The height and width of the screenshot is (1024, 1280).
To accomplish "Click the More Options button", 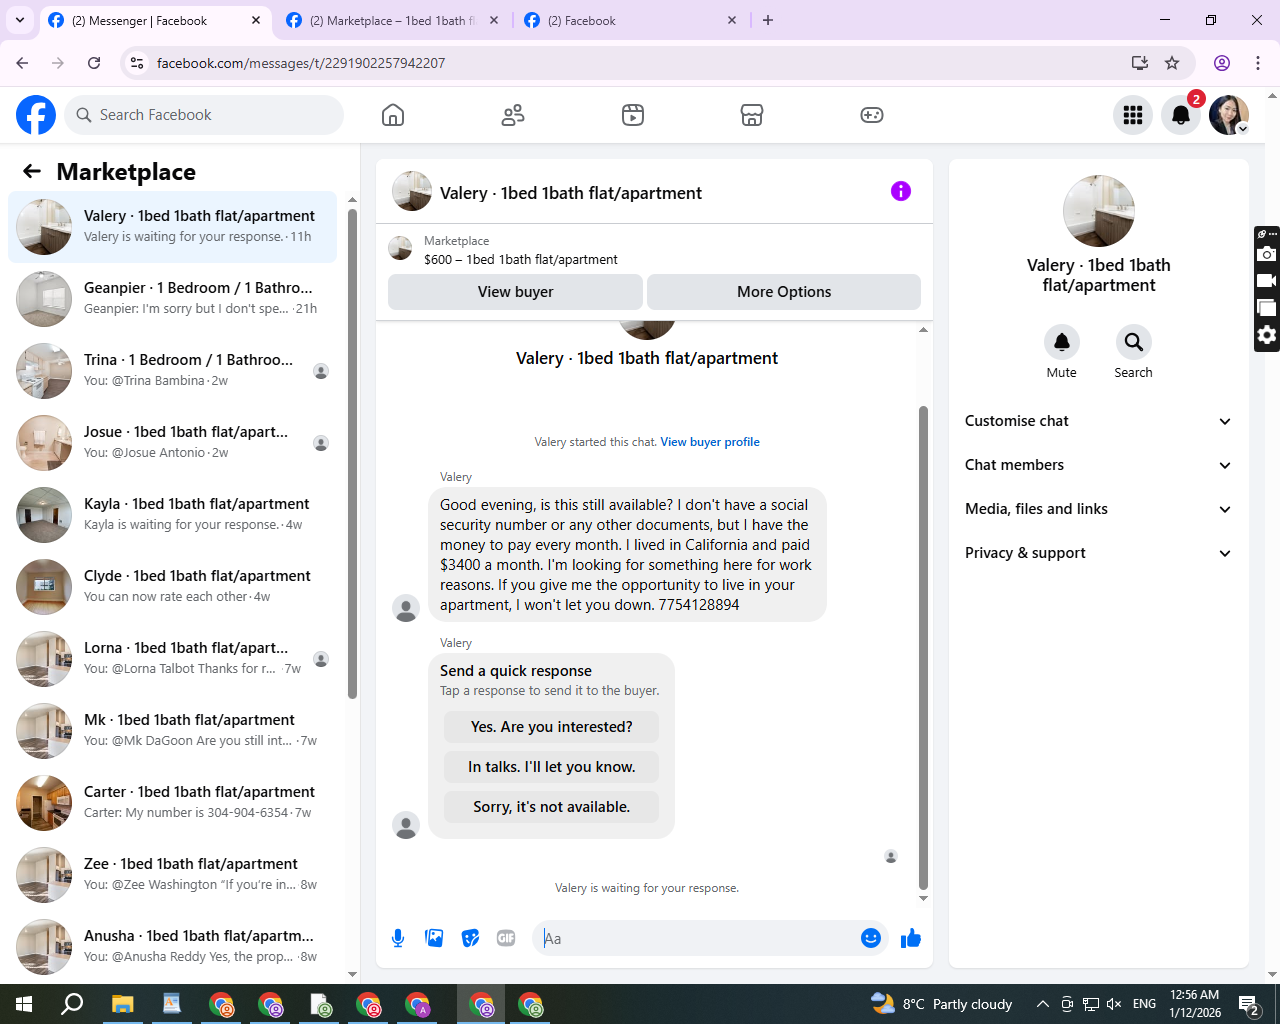I will pyautogui.click(x=784, y=292).
